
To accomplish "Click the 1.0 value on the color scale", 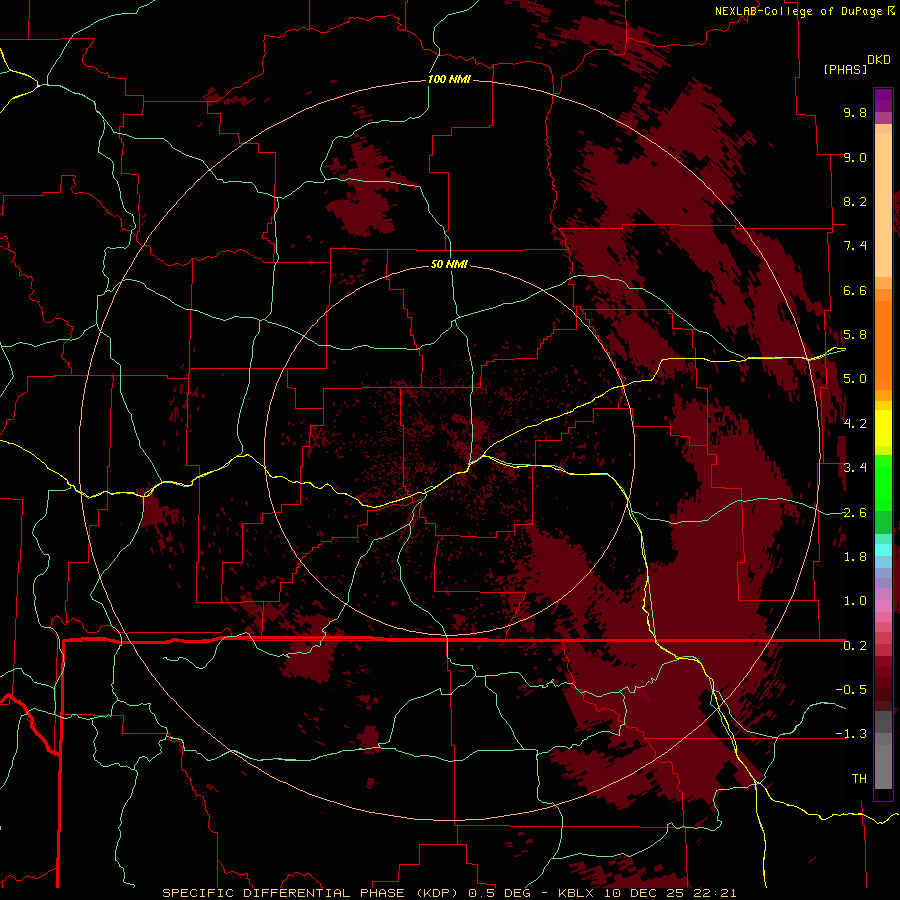I will (x=855, y=601).
